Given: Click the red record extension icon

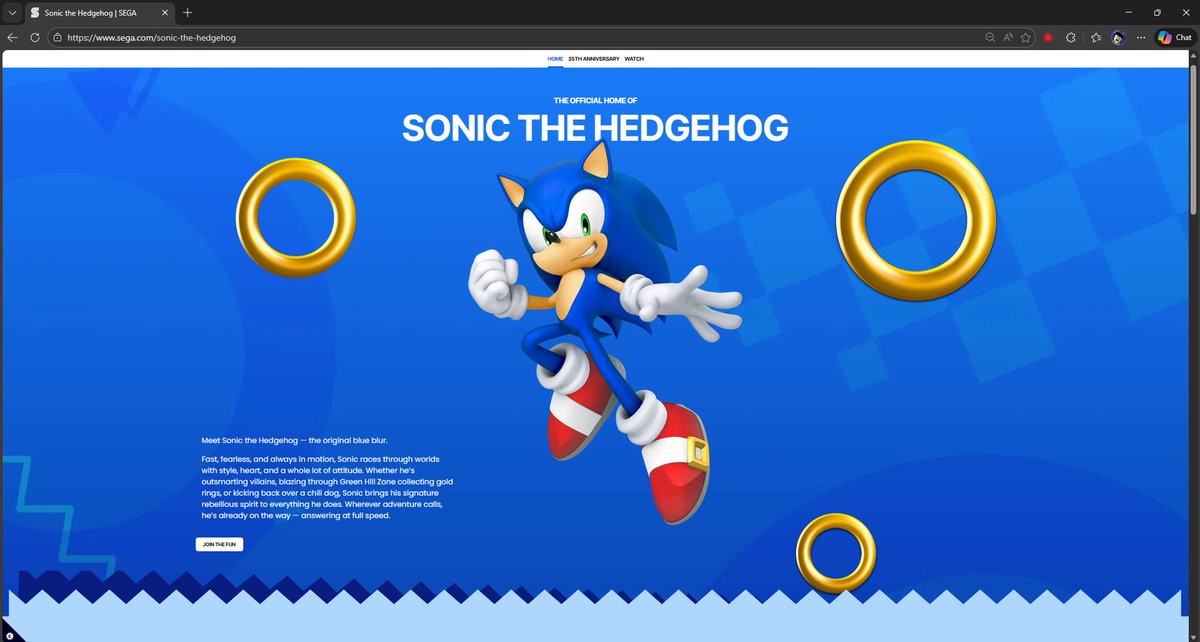Looking at the screenshot, I should point(1048,37).
